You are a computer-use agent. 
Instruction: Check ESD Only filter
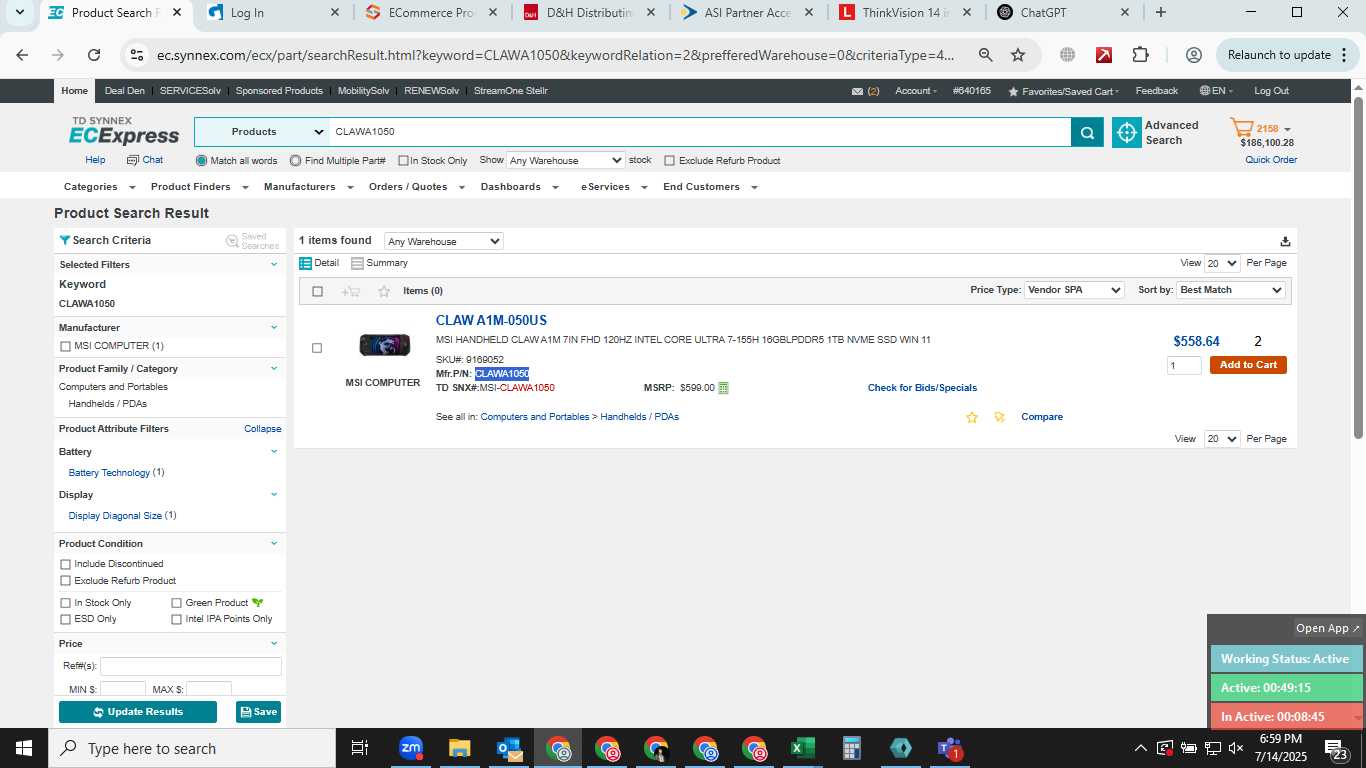coord(66,619)
